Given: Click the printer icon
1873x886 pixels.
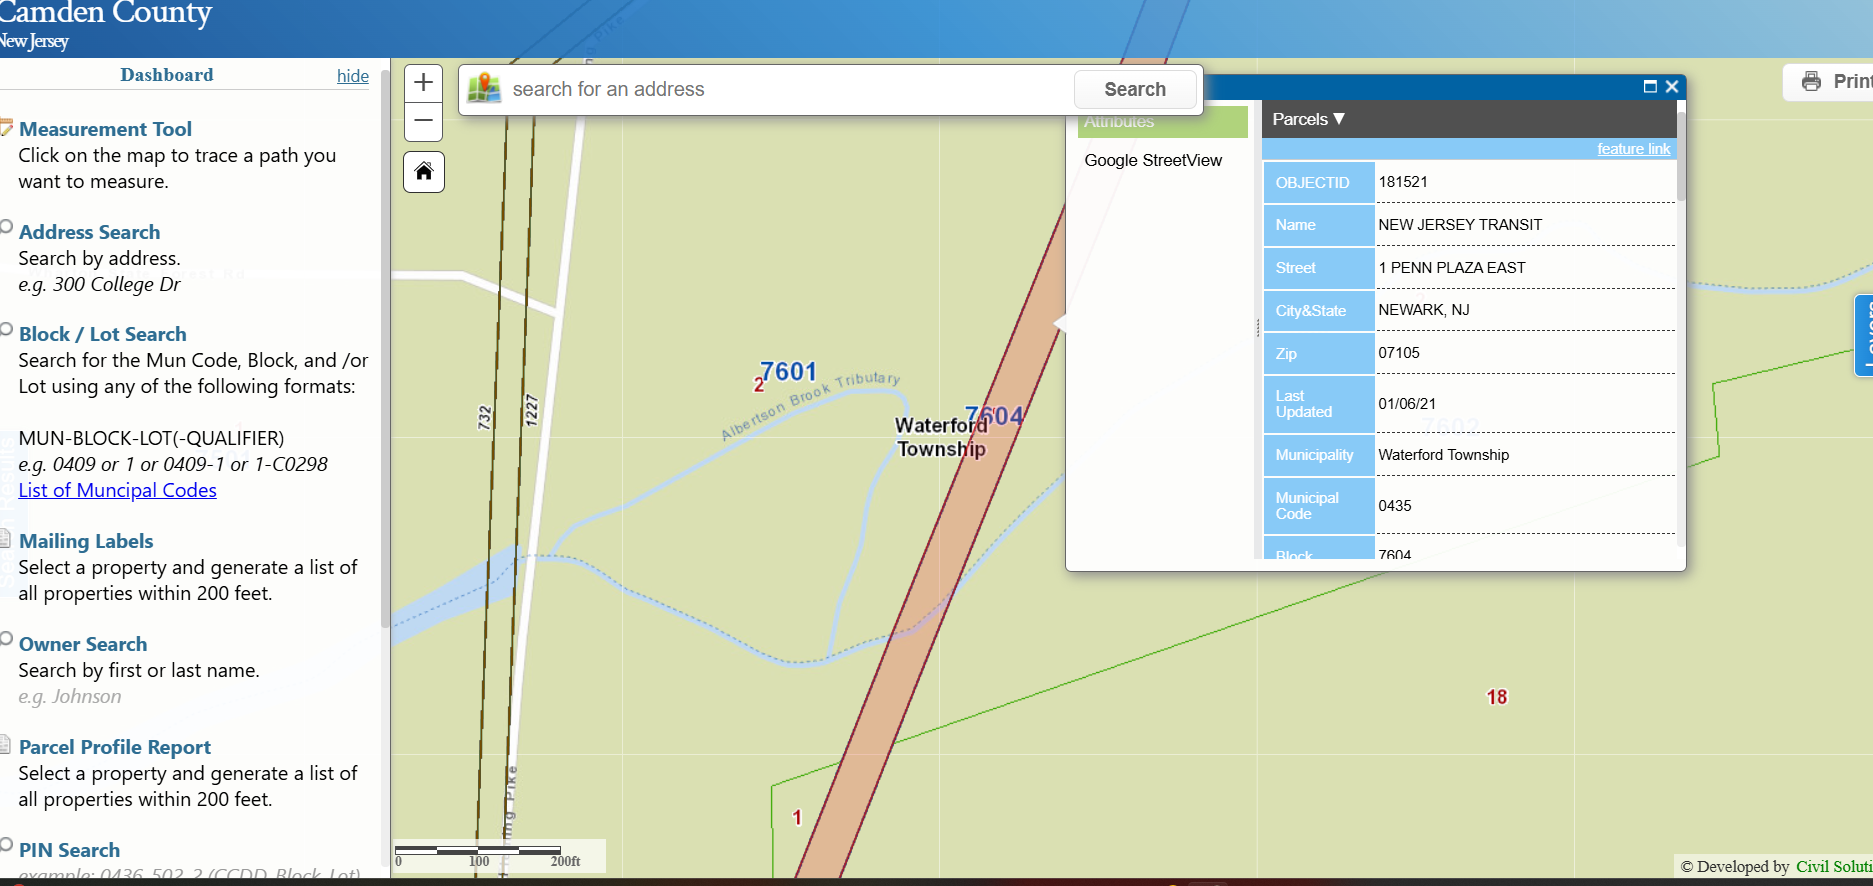Looking at the screenshot, I should (1811, 81).
